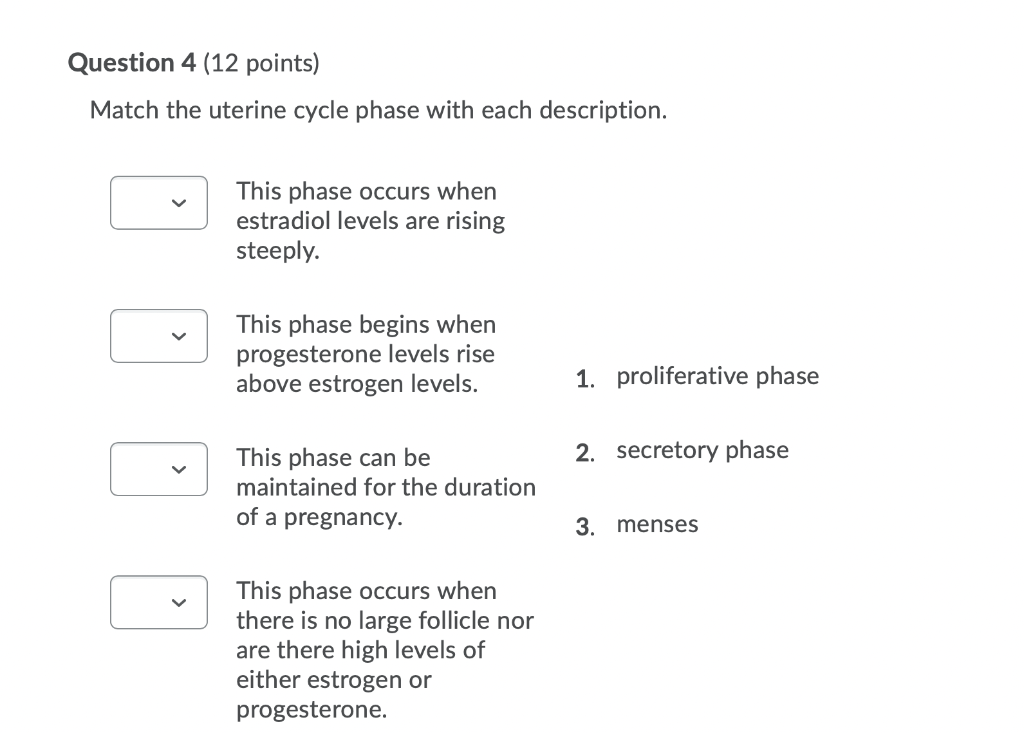
Task: Click the description about pregnancy maintenance
Action: (x=385, y=487)
